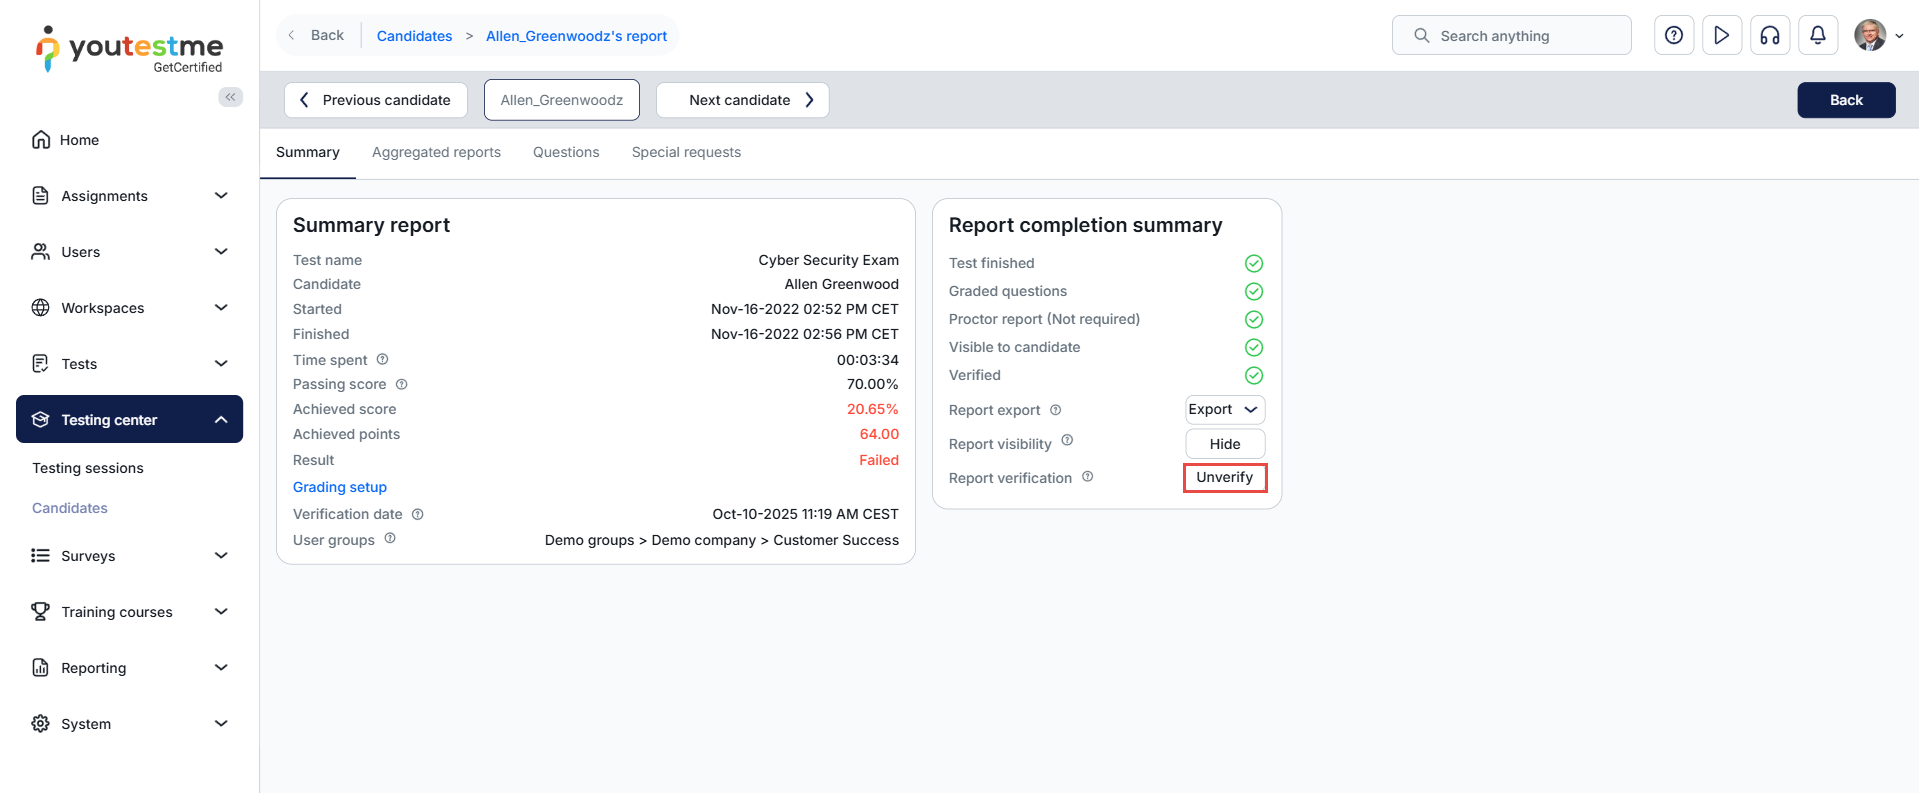This screenshot has width=1919, height=793.
Task: Switch to the Aggregated reports tab
Action: [x=436, y=152]
